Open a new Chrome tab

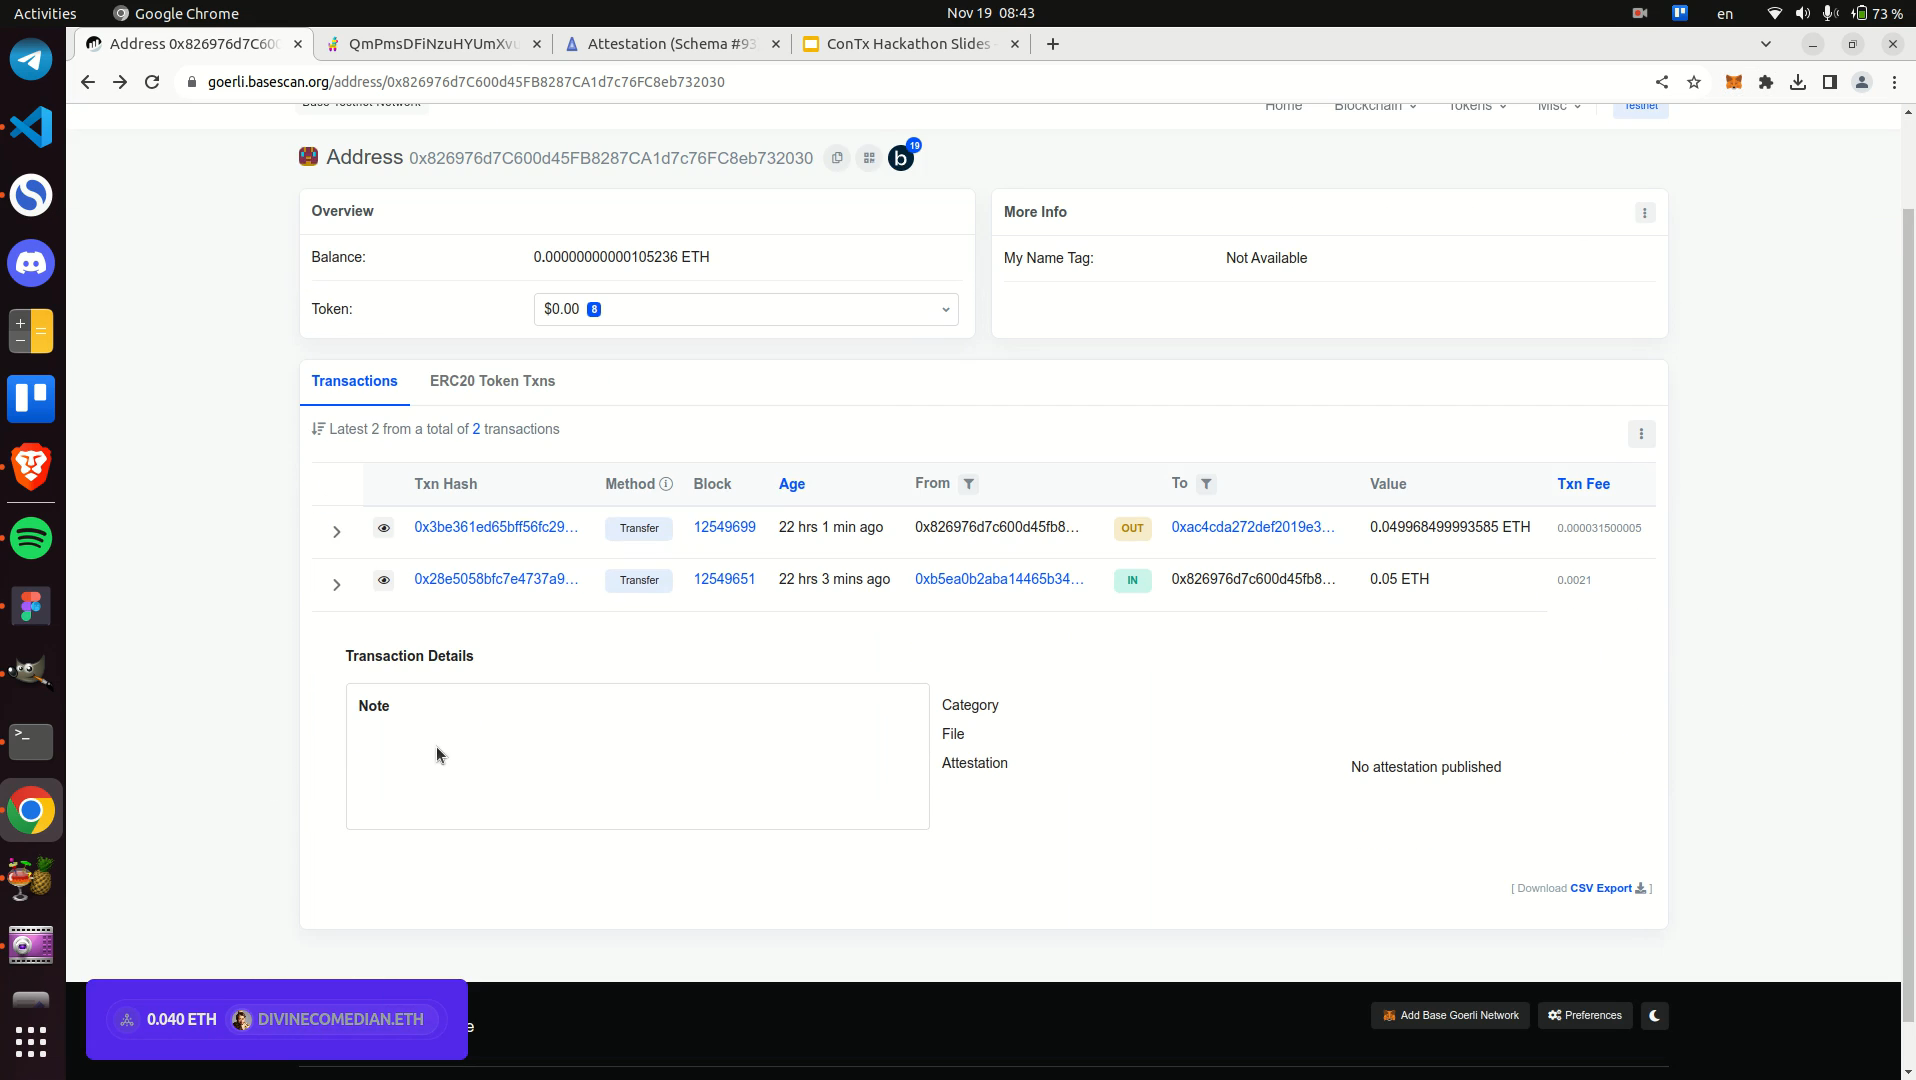(1052, 44)
